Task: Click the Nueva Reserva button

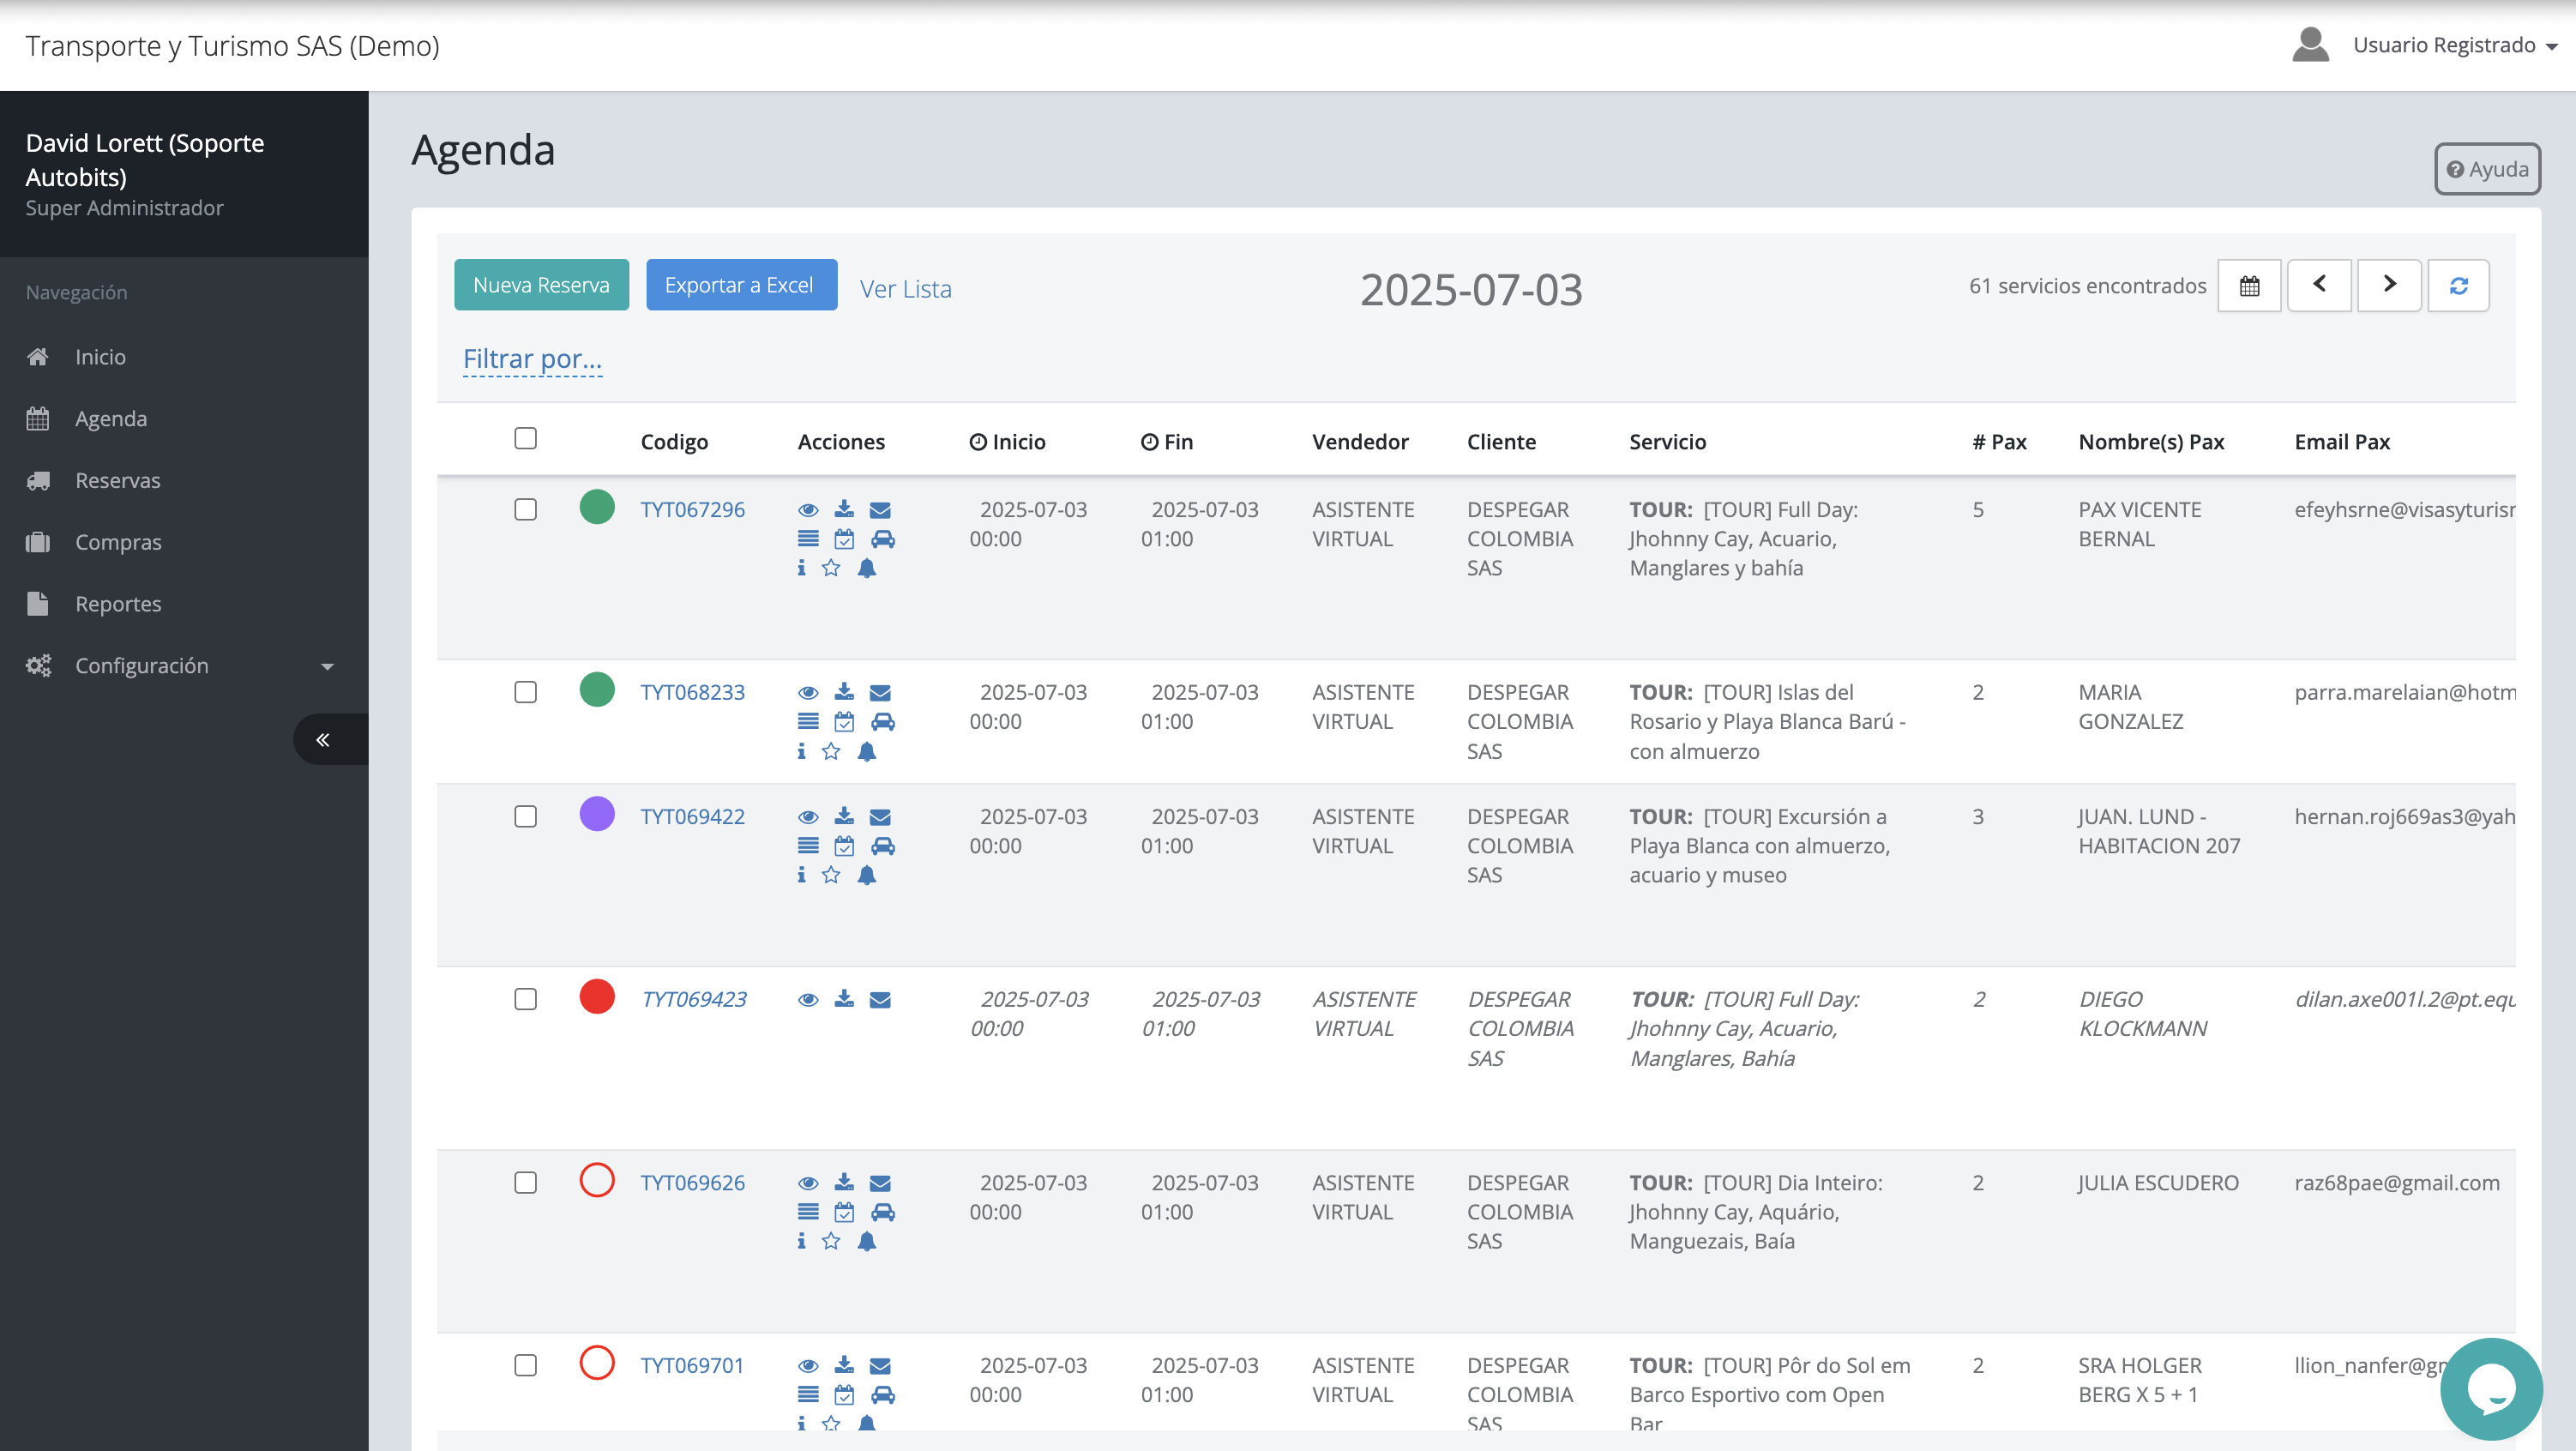Action: [x=541, y=285]
